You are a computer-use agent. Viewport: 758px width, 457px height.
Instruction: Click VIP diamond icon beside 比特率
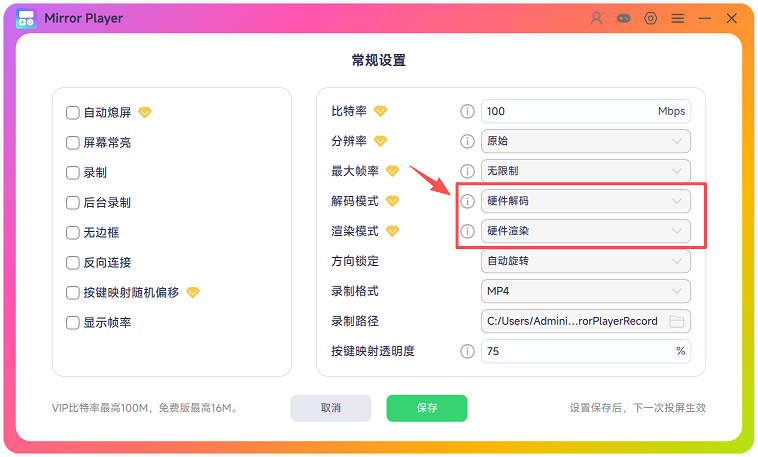pos(380,111)
